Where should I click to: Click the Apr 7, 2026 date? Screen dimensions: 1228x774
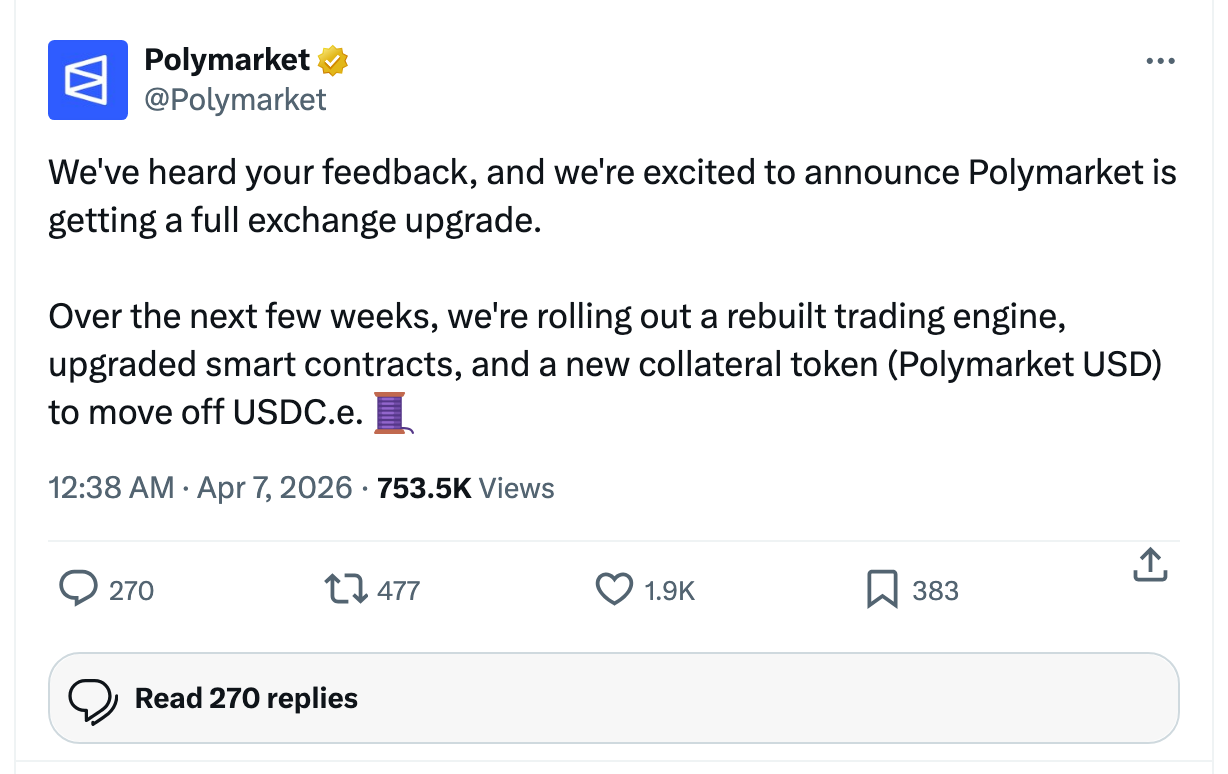click(275, 488)
